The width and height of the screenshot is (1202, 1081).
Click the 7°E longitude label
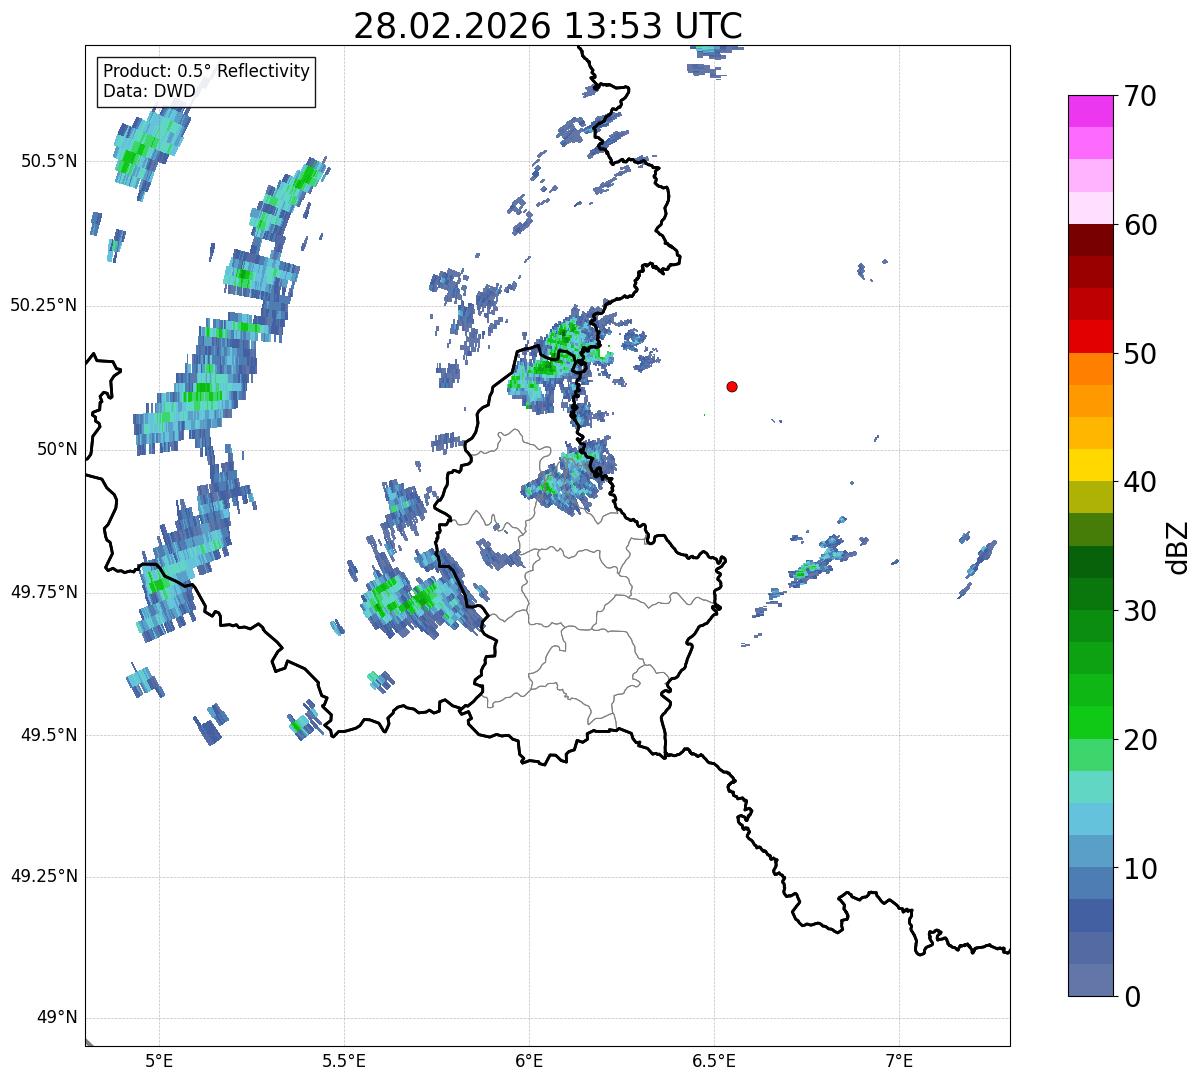[899, 1061]
